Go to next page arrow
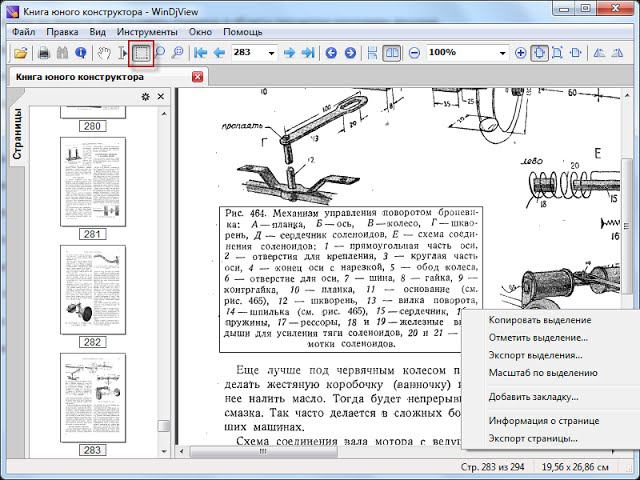The image size is (640, 480). click(x=289, y=53)
